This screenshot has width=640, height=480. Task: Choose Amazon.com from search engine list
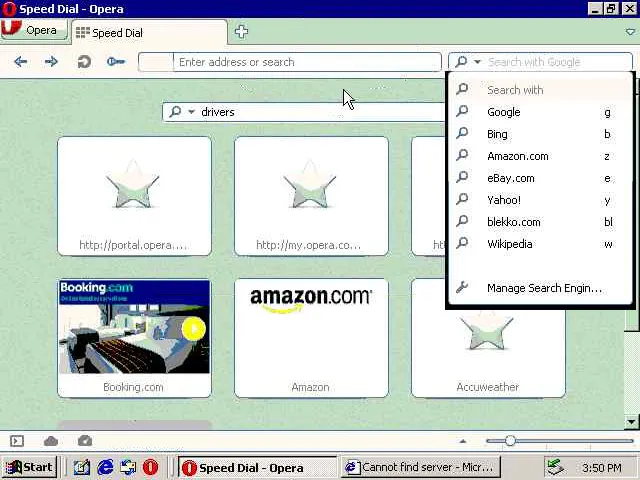(540, 156)
